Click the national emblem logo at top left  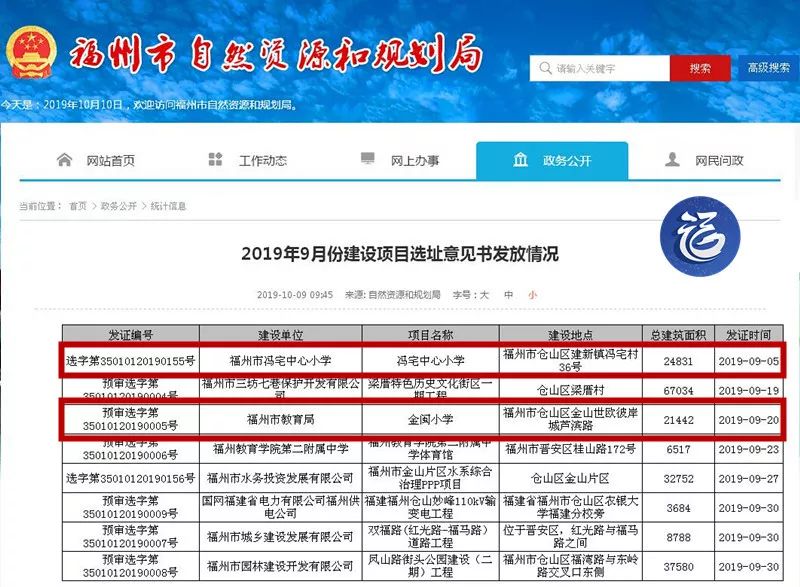pos(30,52)
